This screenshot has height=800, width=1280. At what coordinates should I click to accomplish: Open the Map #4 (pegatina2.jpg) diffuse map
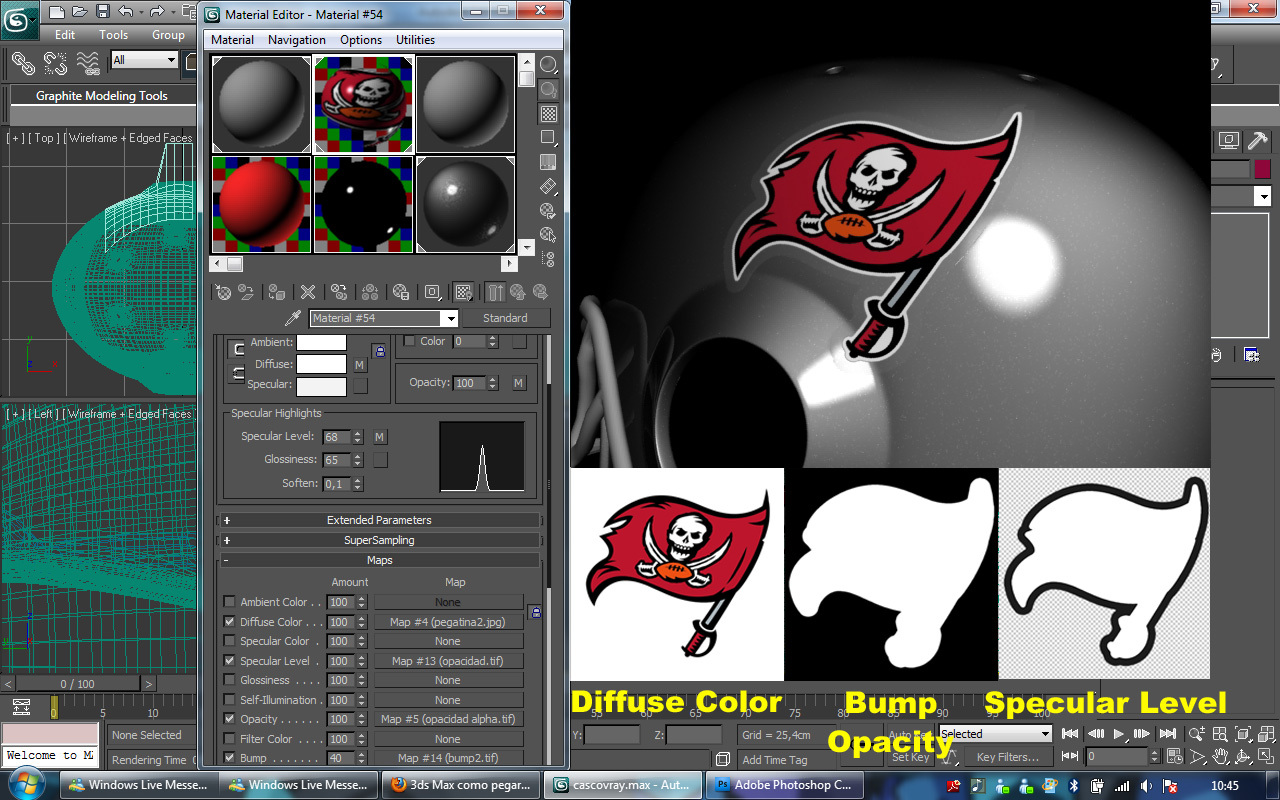pos(448,622)
